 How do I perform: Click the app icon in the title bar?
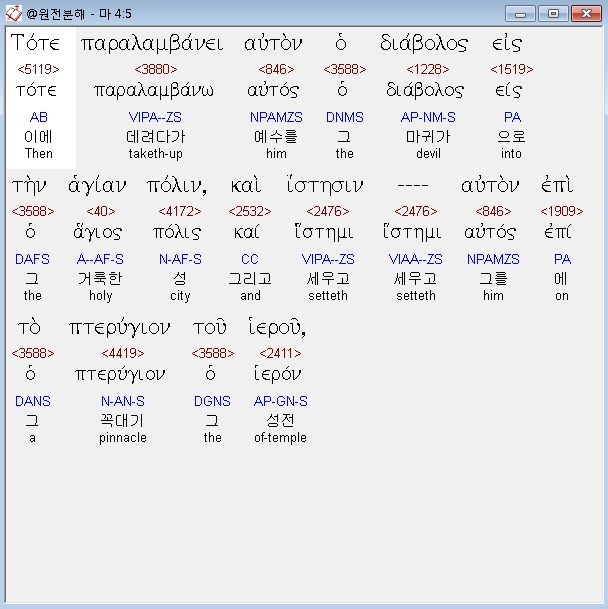pos(14,14)
